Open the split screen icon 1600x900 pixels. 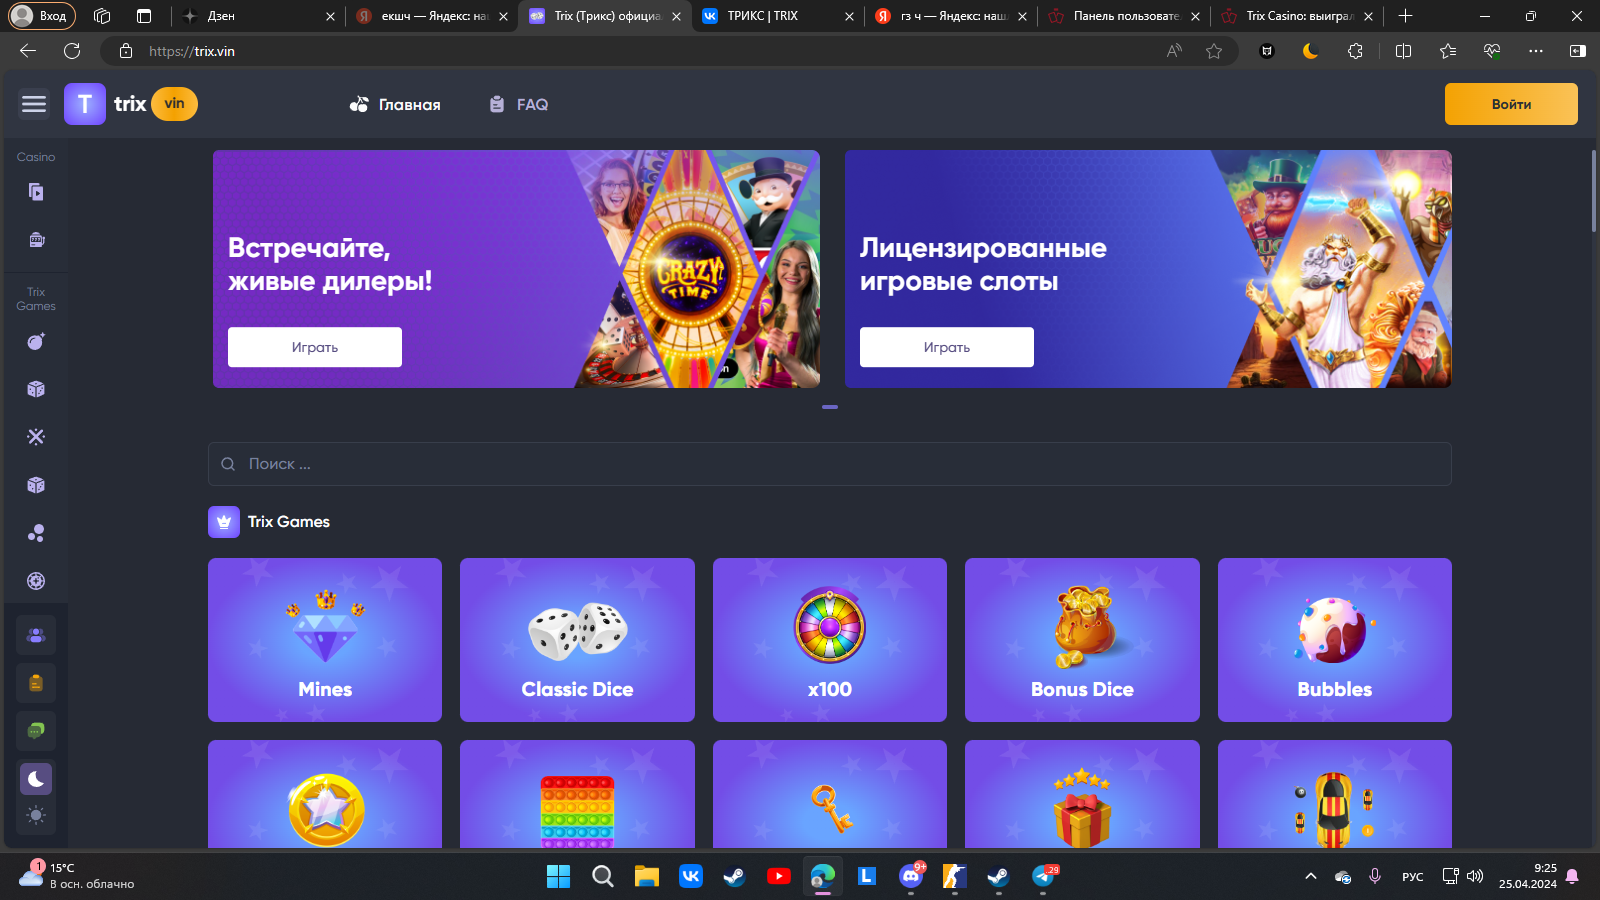tap(1403, 51)
